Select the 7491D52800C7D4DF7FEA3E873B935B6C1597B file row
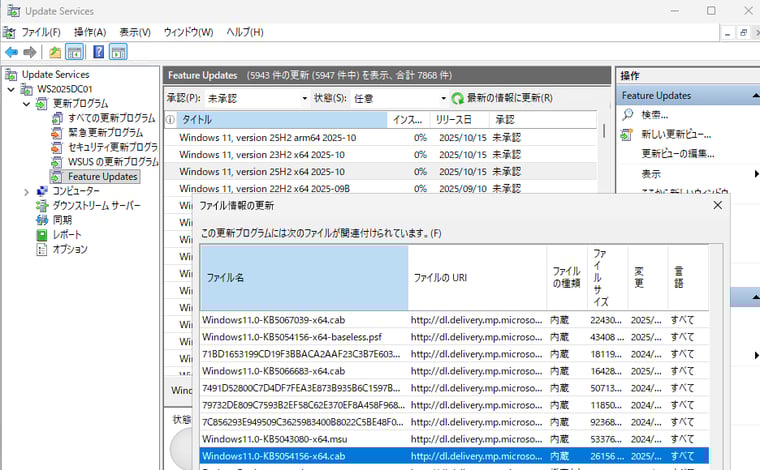Image resolution: width=760 pixels, height=470 pixels. [454, 388]
